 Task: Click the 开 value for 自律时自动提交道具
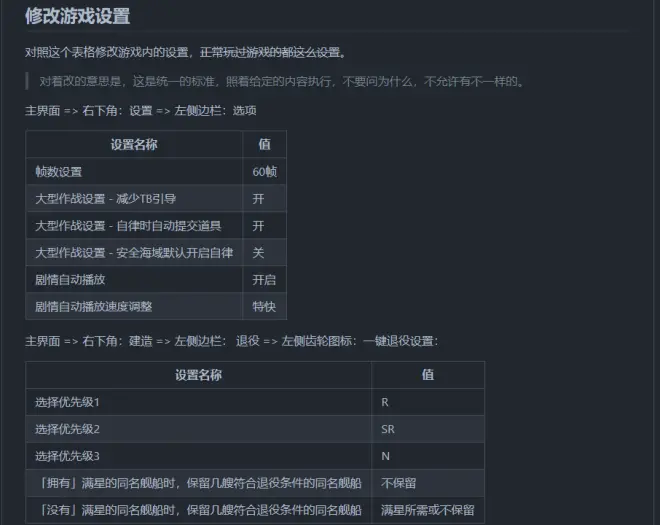[264, 226]
